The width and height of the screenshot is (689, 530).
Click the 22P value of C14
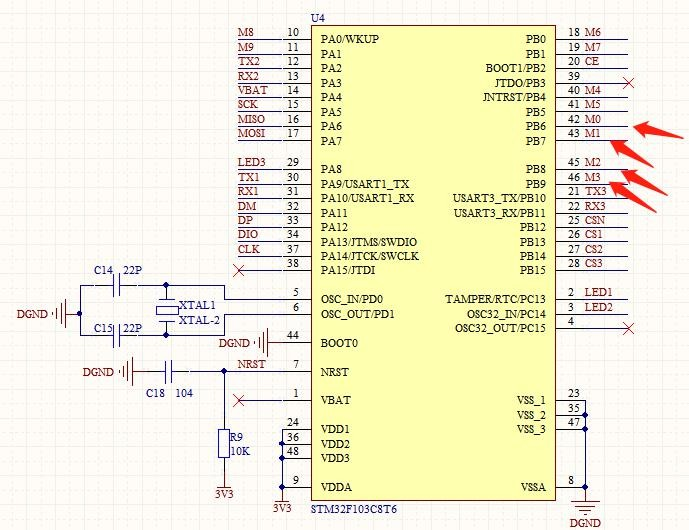click(x=132, y=270)
